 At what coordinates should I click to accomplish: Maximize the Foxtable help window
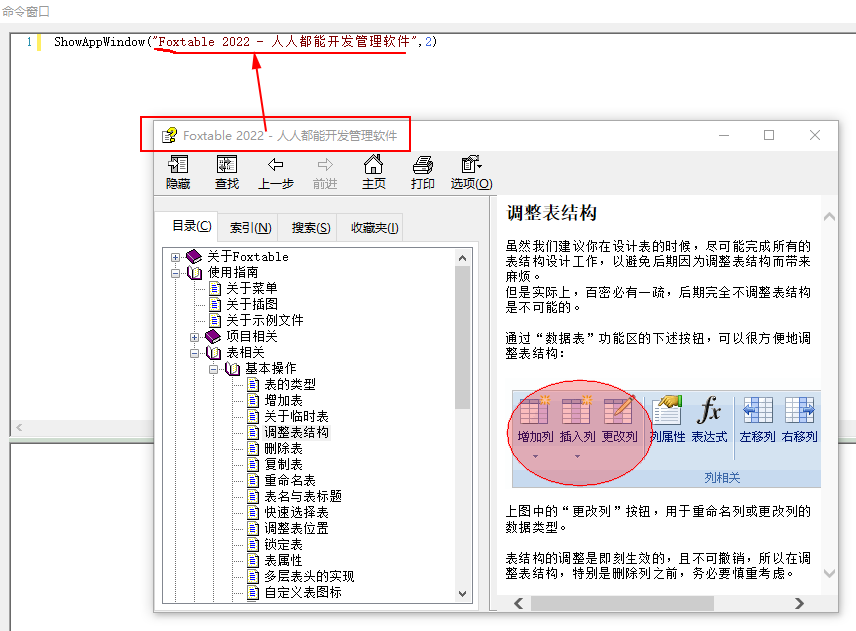[769, 135]
